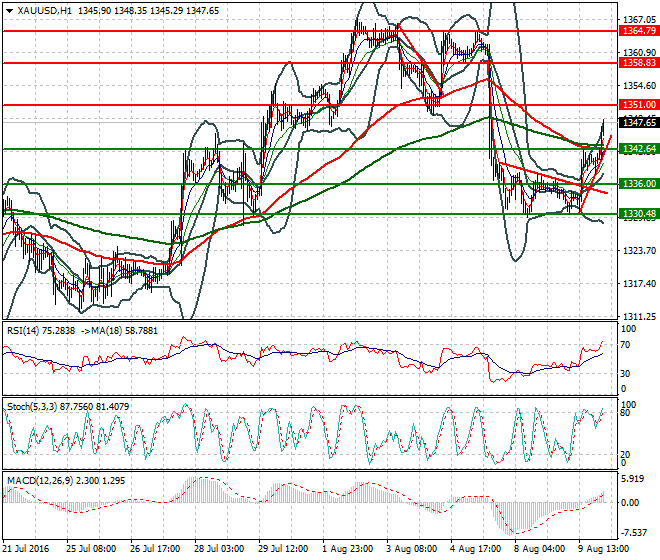Click the RSI(14) indicator label
660x560 pixels.
click(x=22, y=331)
